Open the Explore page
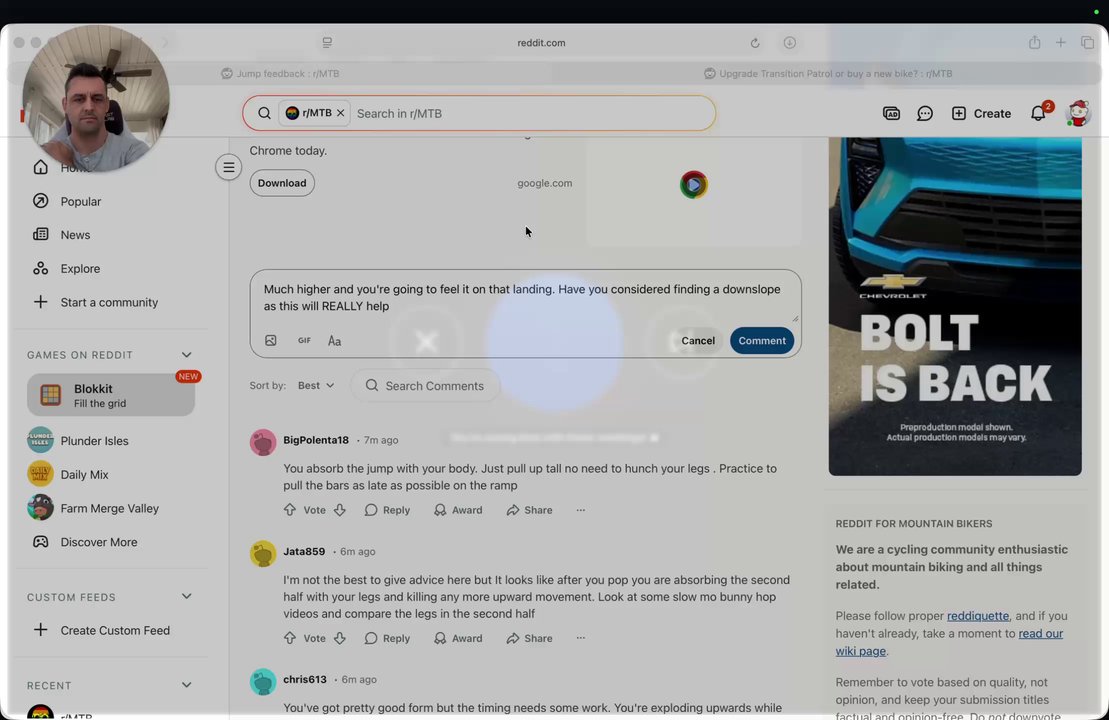Viewport: 1109px width, 720px height. [66, 269]
